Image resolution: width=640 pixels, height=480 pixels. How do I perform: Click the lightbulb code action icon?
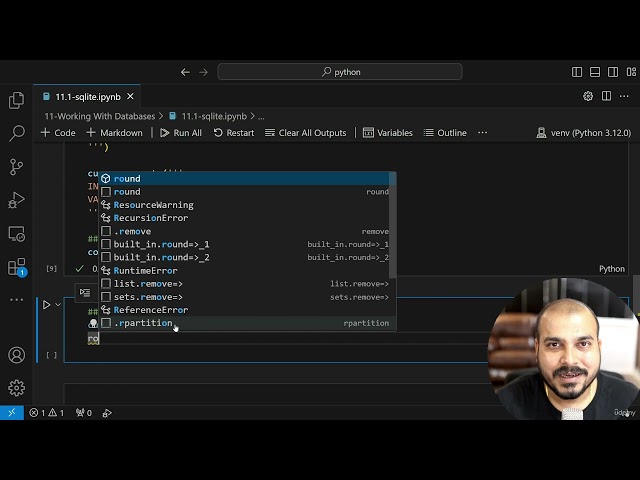(93, 323)
